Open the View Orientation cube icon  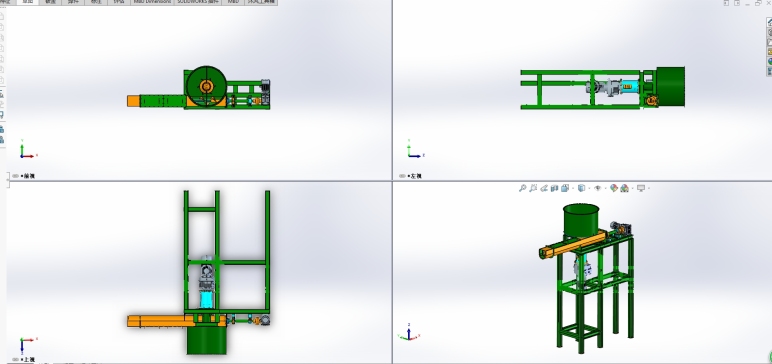coord(565,188)
